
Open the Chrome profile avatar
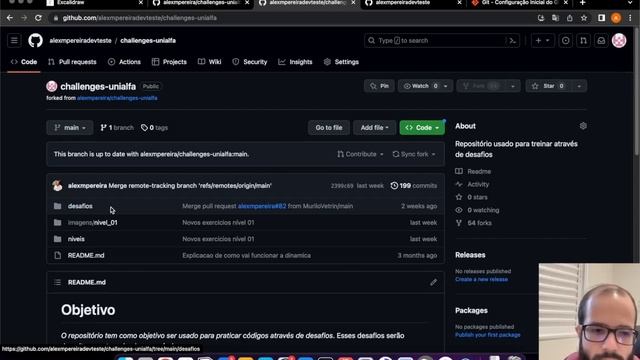[x=616, y=18]
